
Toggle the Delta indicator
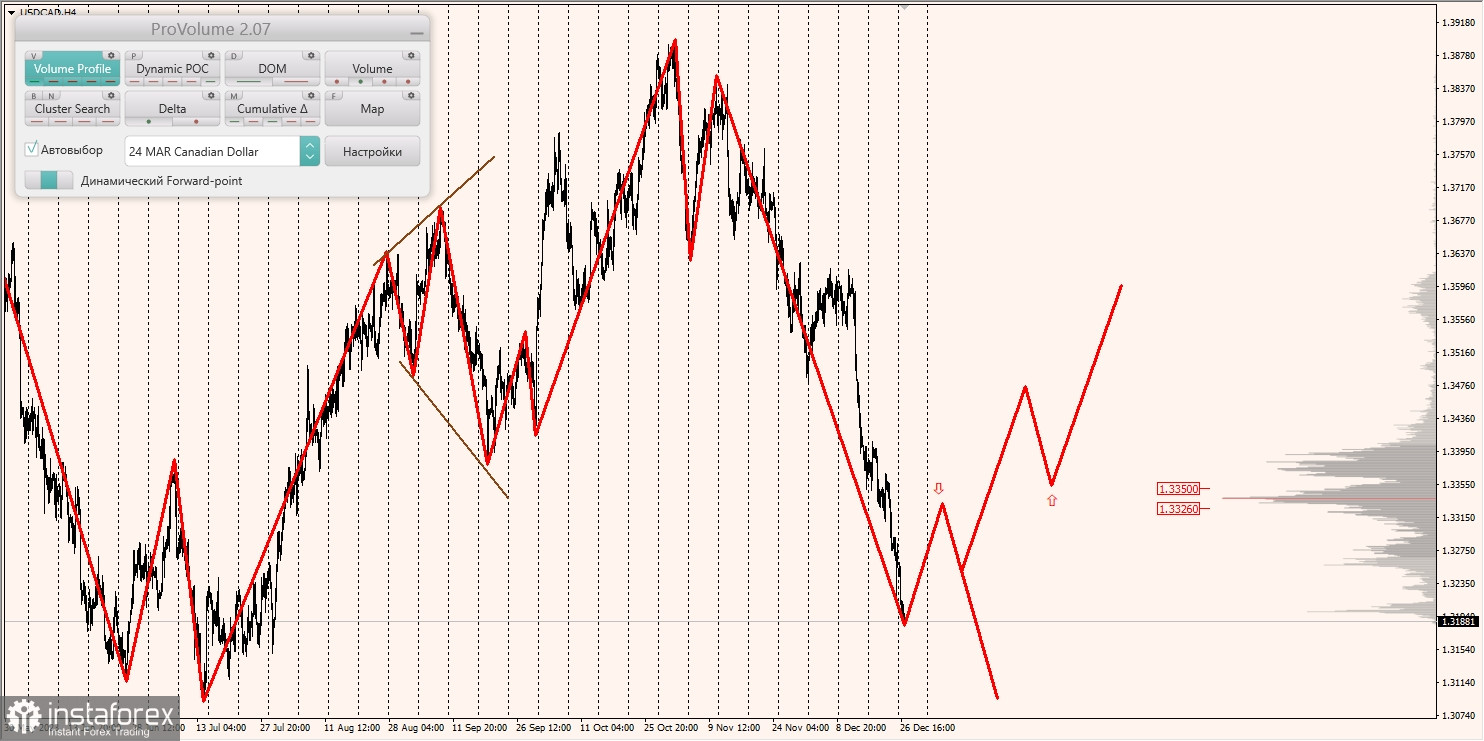172,108
